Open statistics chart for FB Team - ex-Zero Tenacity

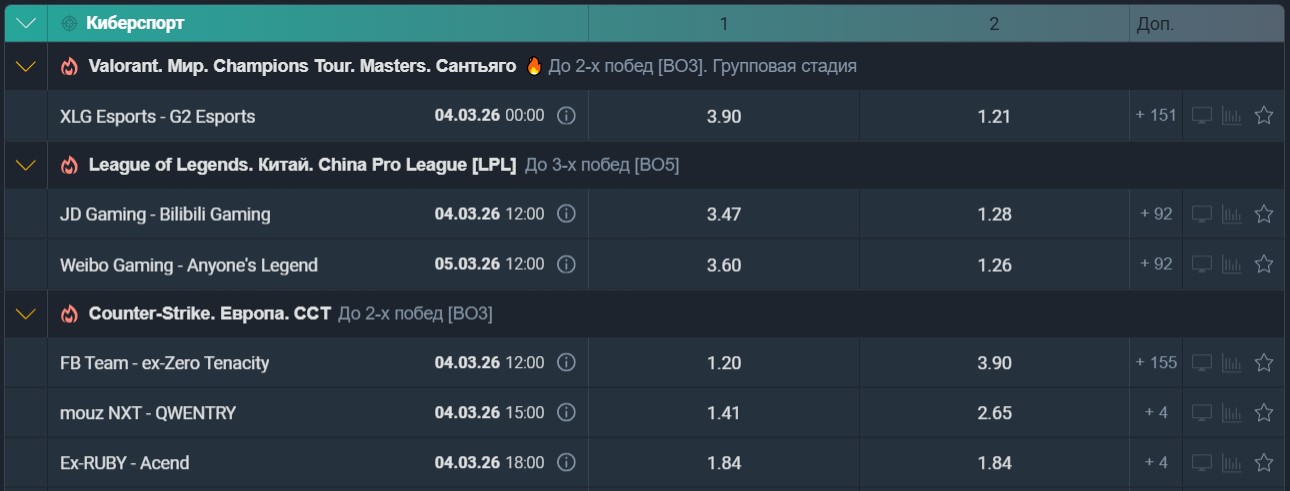pos(1232,363)
